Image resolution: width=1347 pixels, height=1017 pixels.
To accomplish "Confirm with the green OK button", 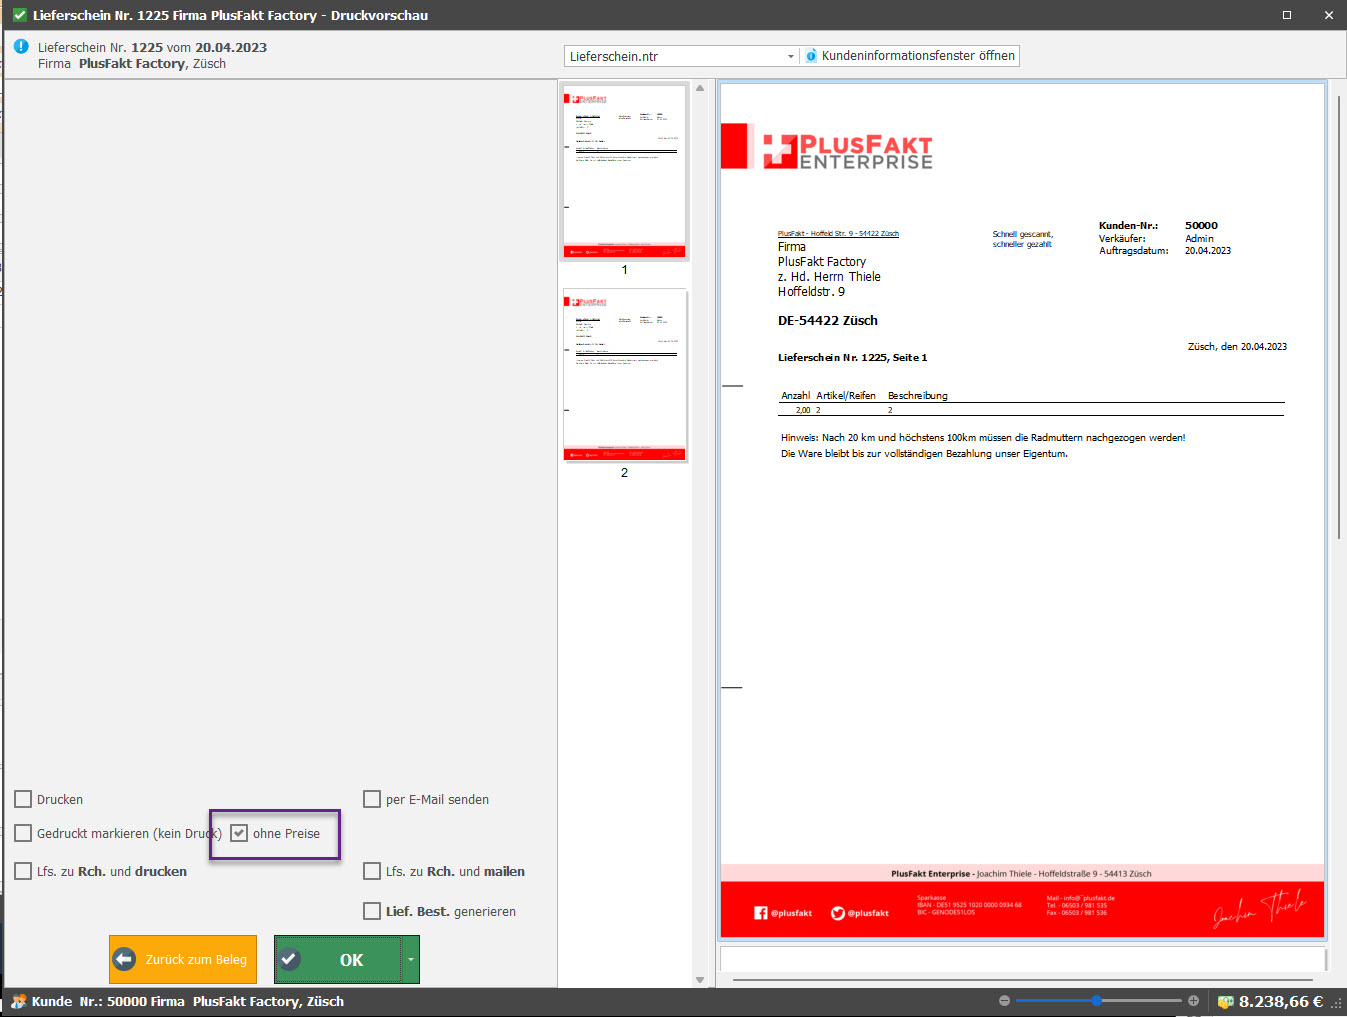I will tap(338, 959).
